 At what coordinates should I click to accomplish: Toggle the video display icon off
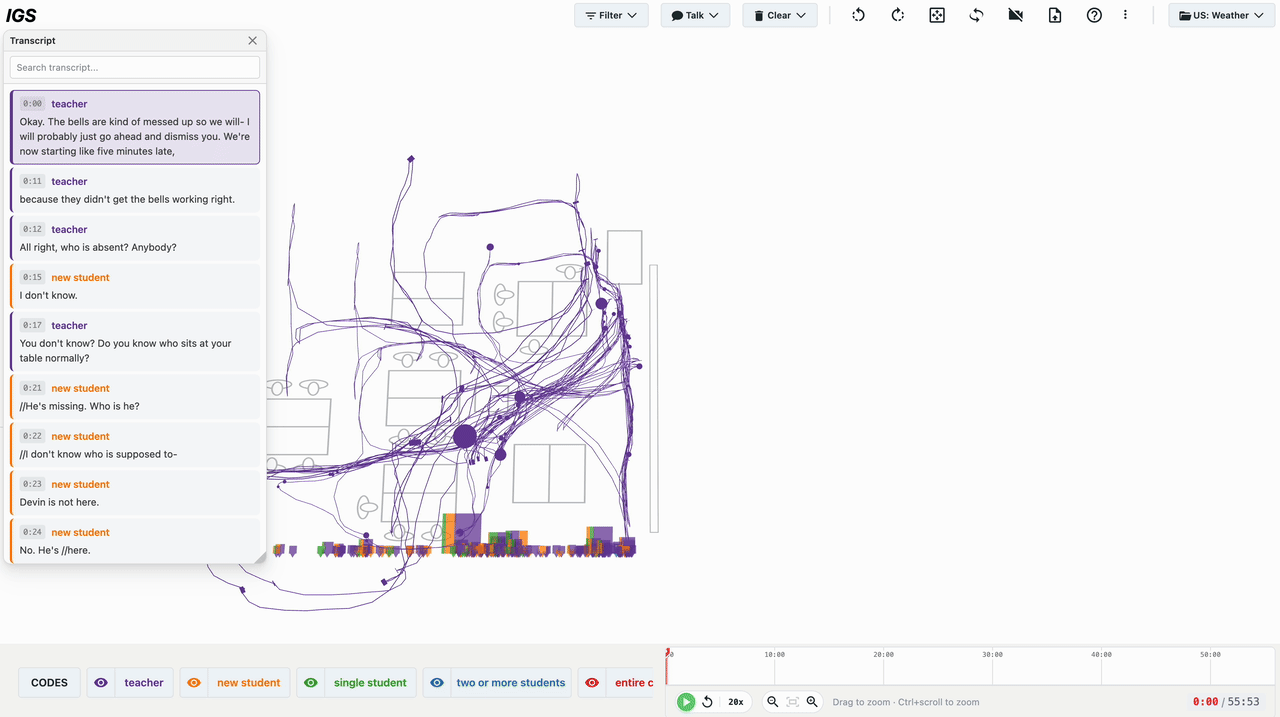1015,15
